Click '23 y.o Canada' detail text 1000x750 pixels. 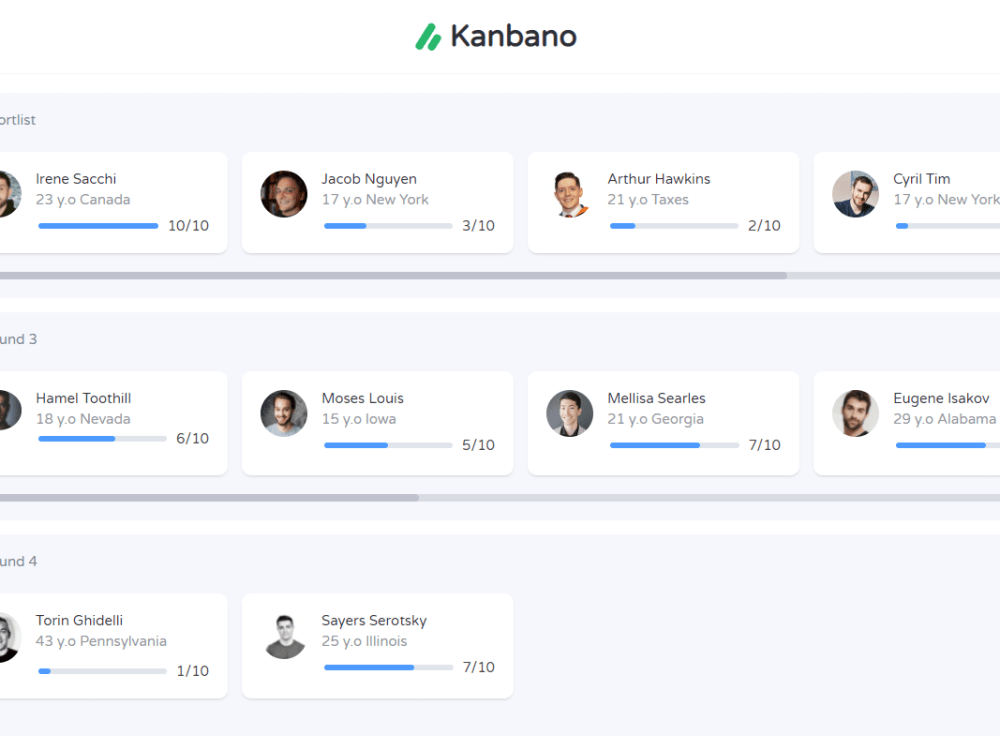click(83, 200)
